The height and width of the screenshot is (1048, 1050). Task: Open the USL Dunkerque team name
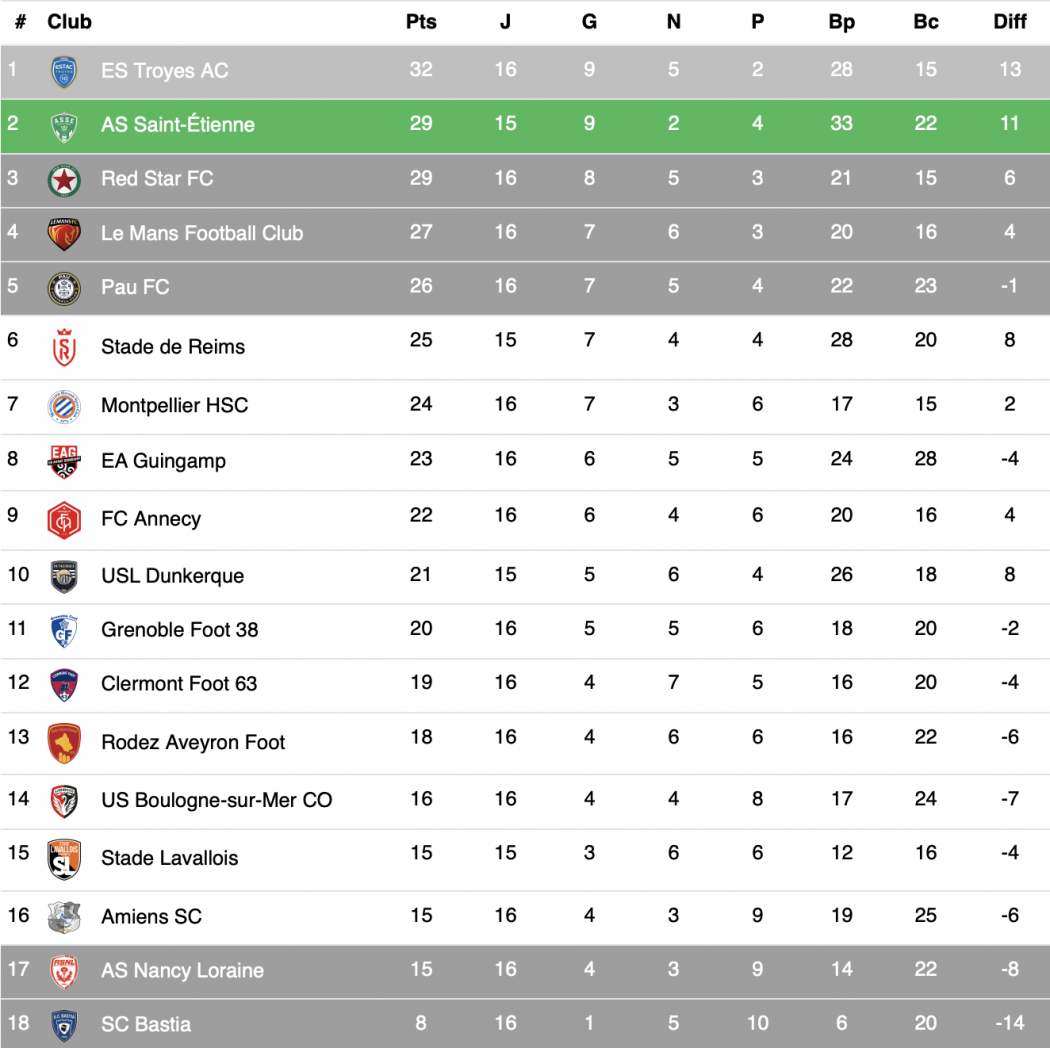tap(172, 576)
